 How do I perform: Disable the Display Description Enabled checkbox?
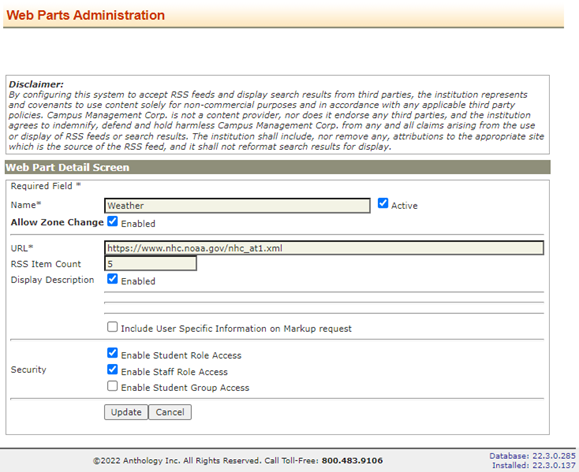coord(112,279)
